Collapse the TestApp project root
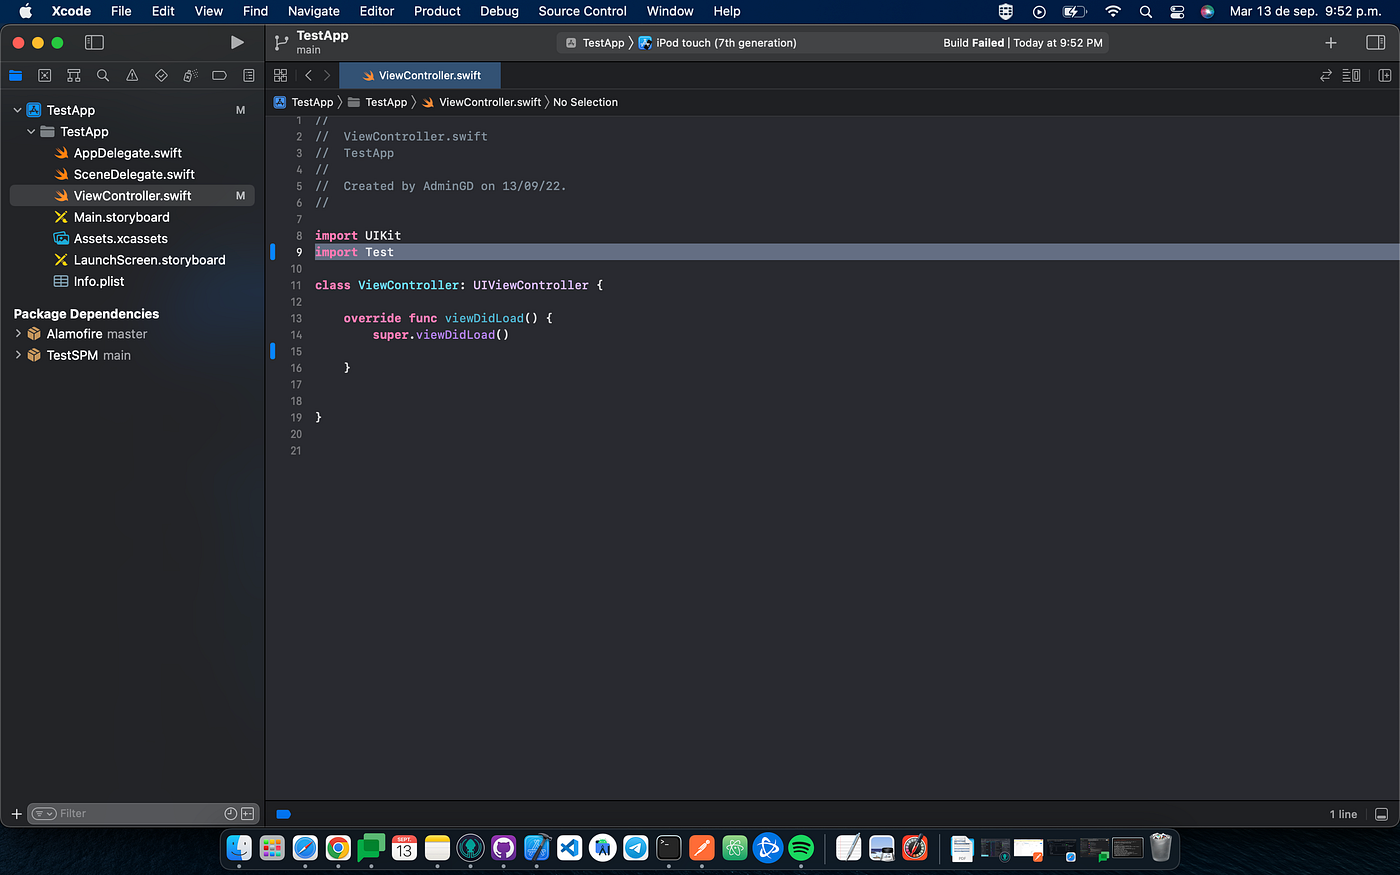The height and width of the screenshot is (875, 1400). click(x=17, y=110)
